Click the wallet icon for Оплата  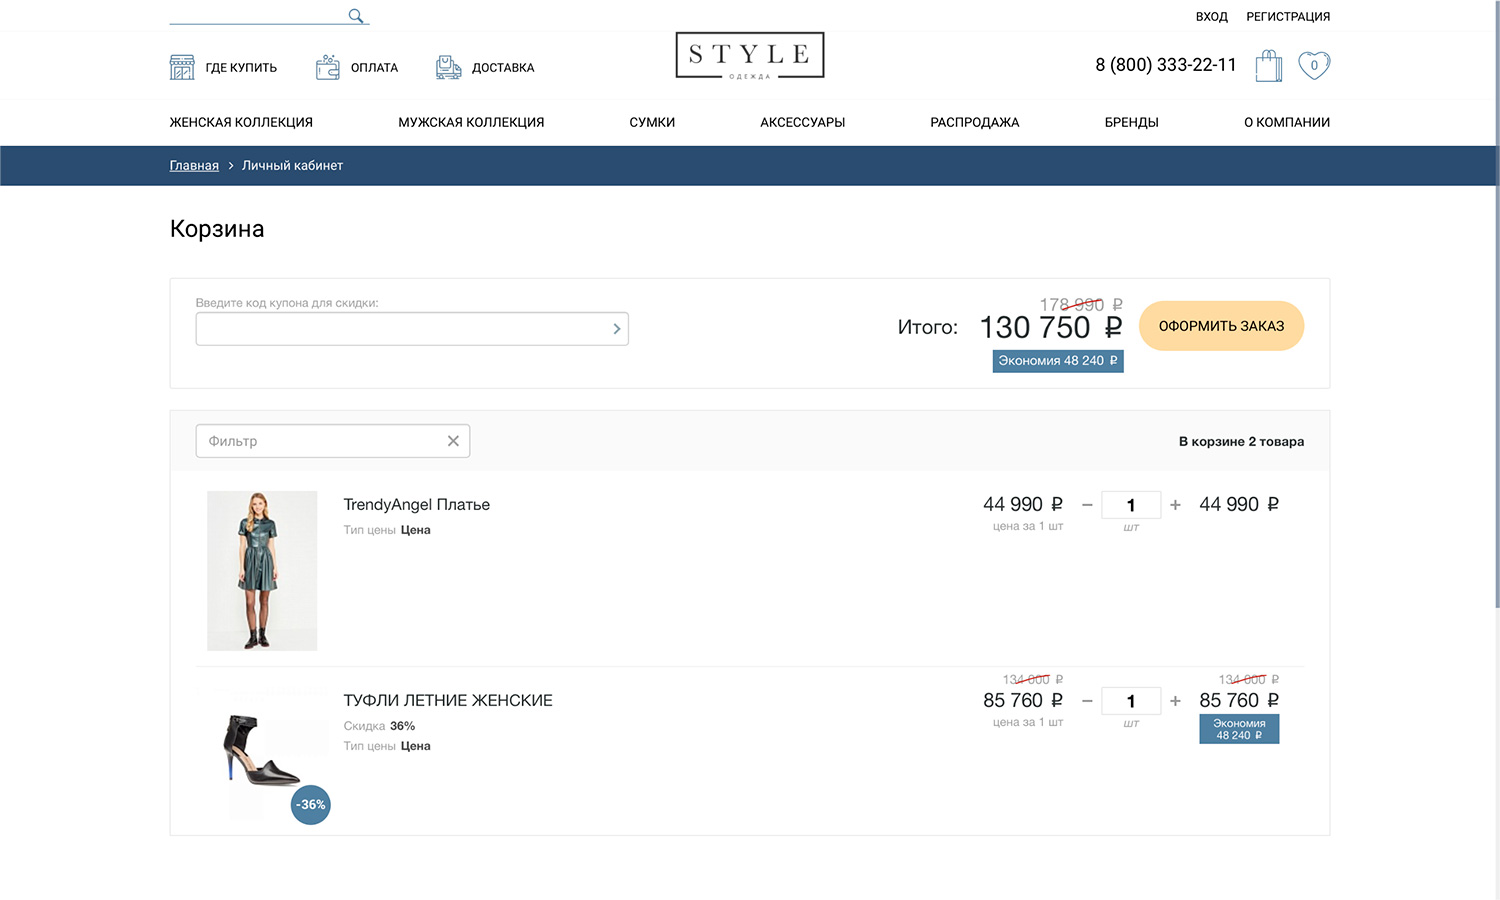tap(327, 67)
